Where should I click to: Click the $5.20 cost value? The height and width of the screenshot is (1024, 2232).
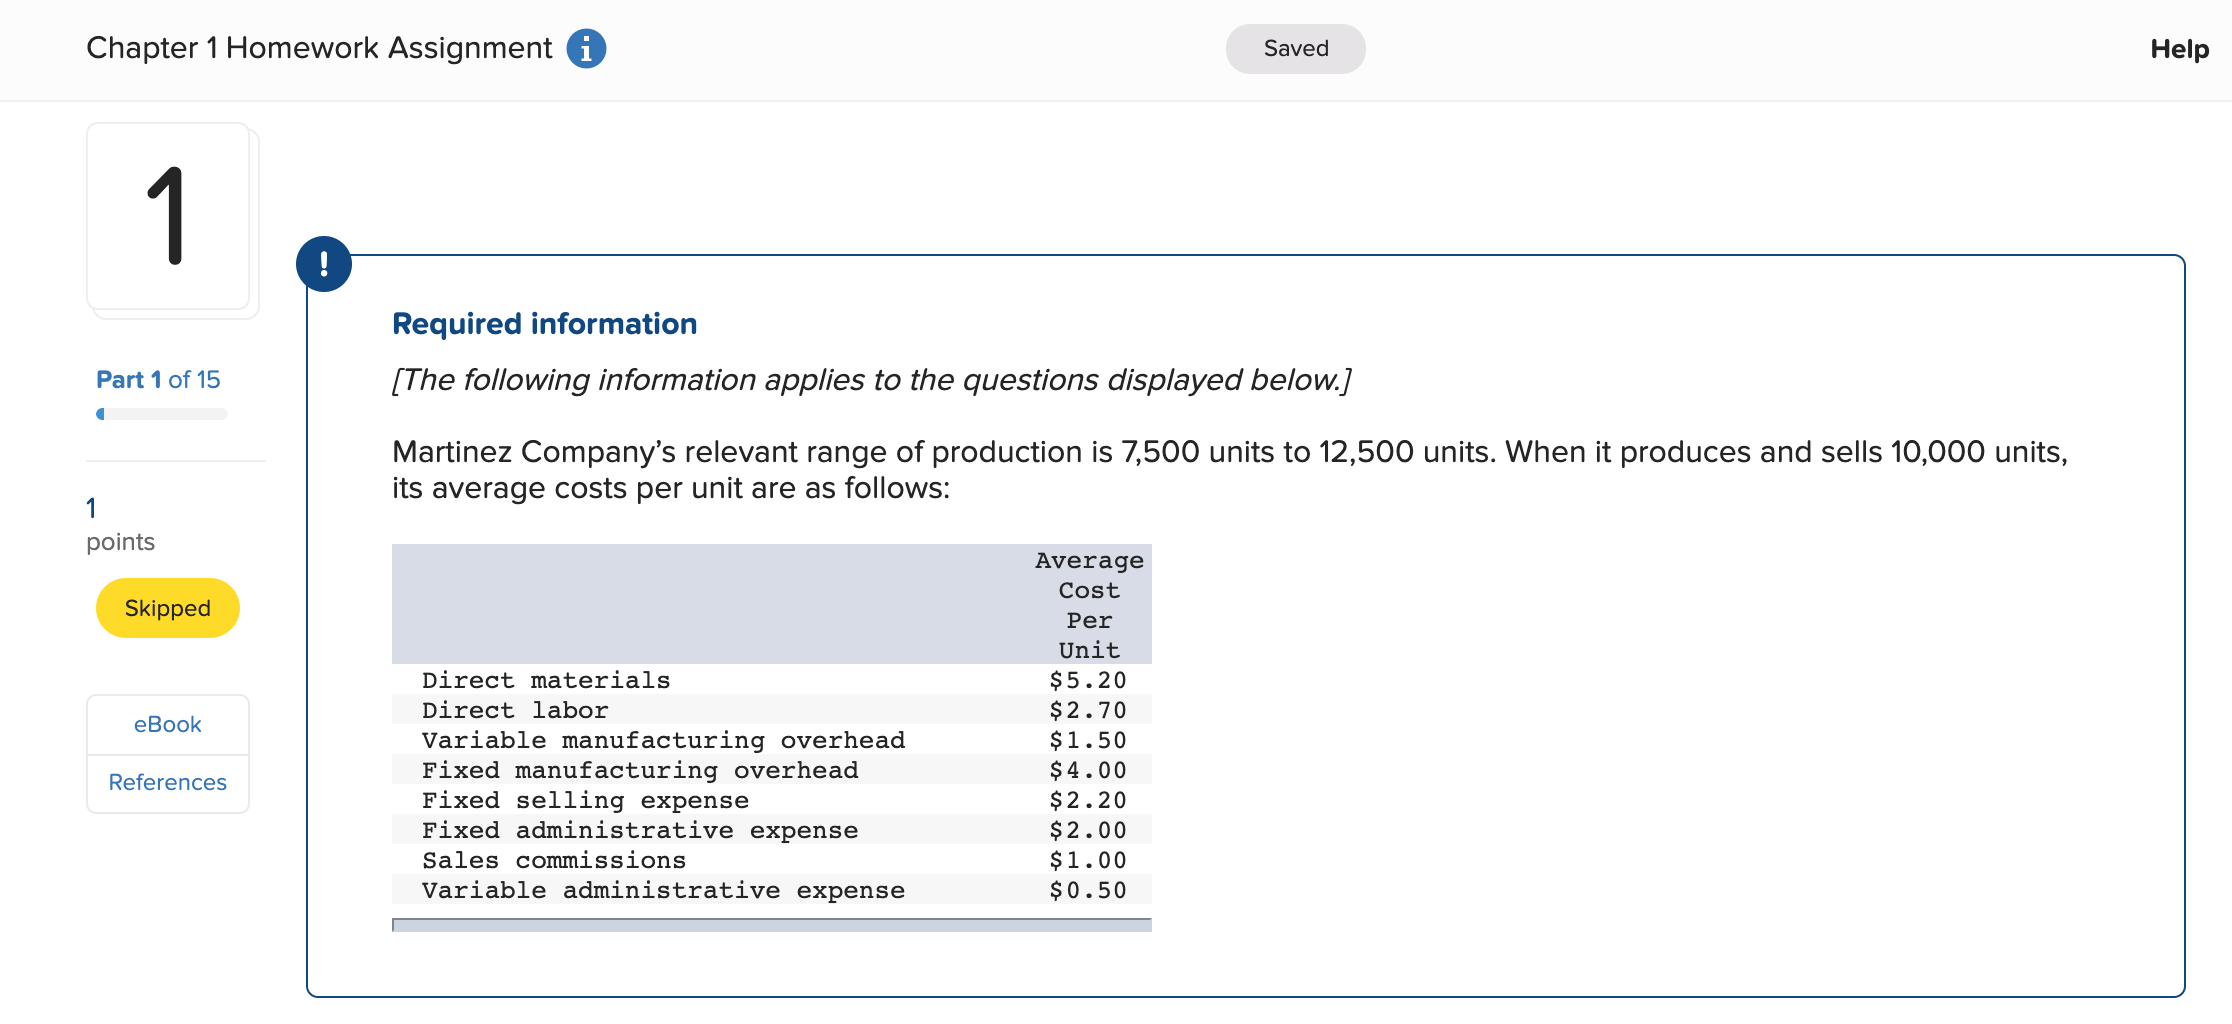click(1088, 680)
